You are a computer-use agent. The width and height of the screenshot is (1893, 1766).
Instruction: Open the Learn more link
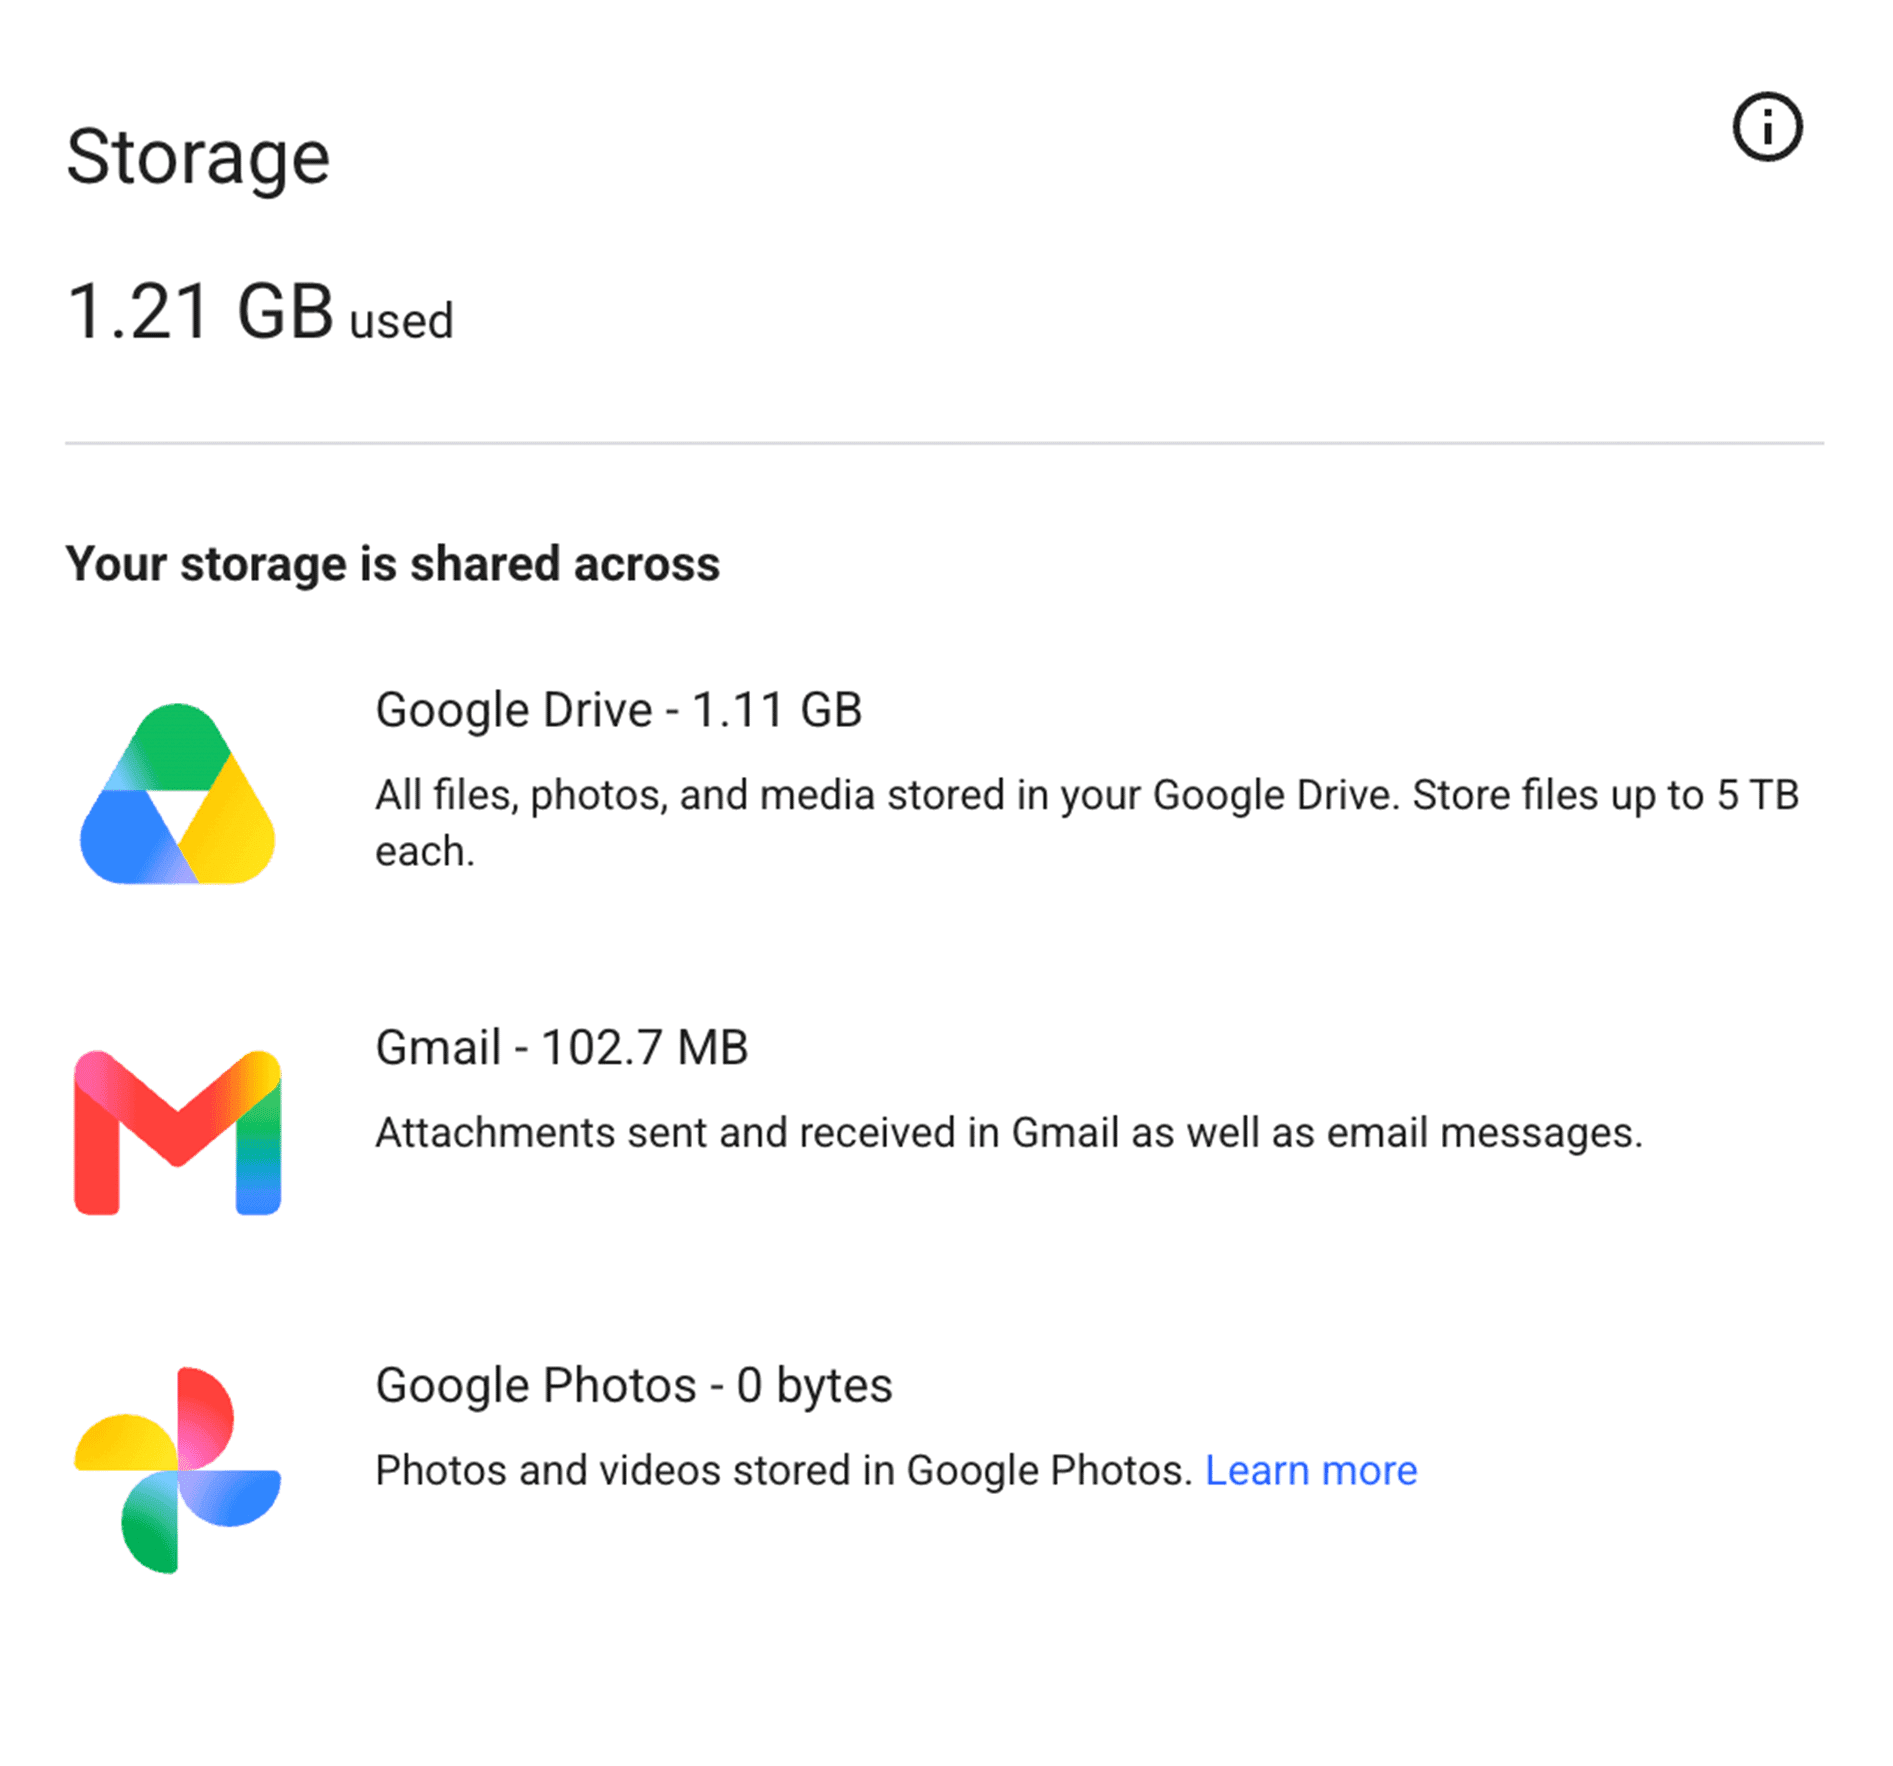click(x=1310, y=1470)
